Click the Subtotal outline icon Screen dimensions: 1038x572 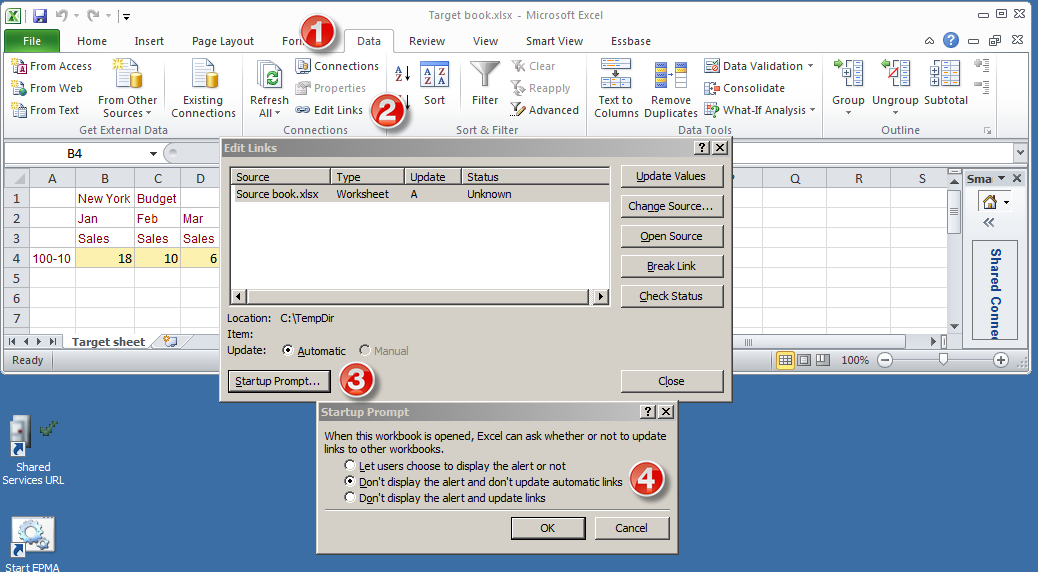(945, 73)
